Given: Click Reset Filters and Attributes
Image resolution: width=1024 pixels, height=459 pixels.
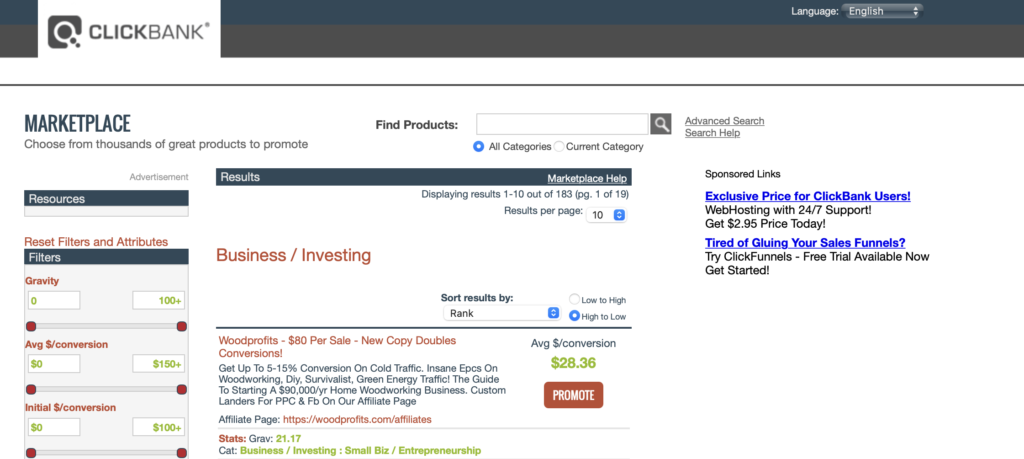Looking at the screenshot, I should coord(96,242).
